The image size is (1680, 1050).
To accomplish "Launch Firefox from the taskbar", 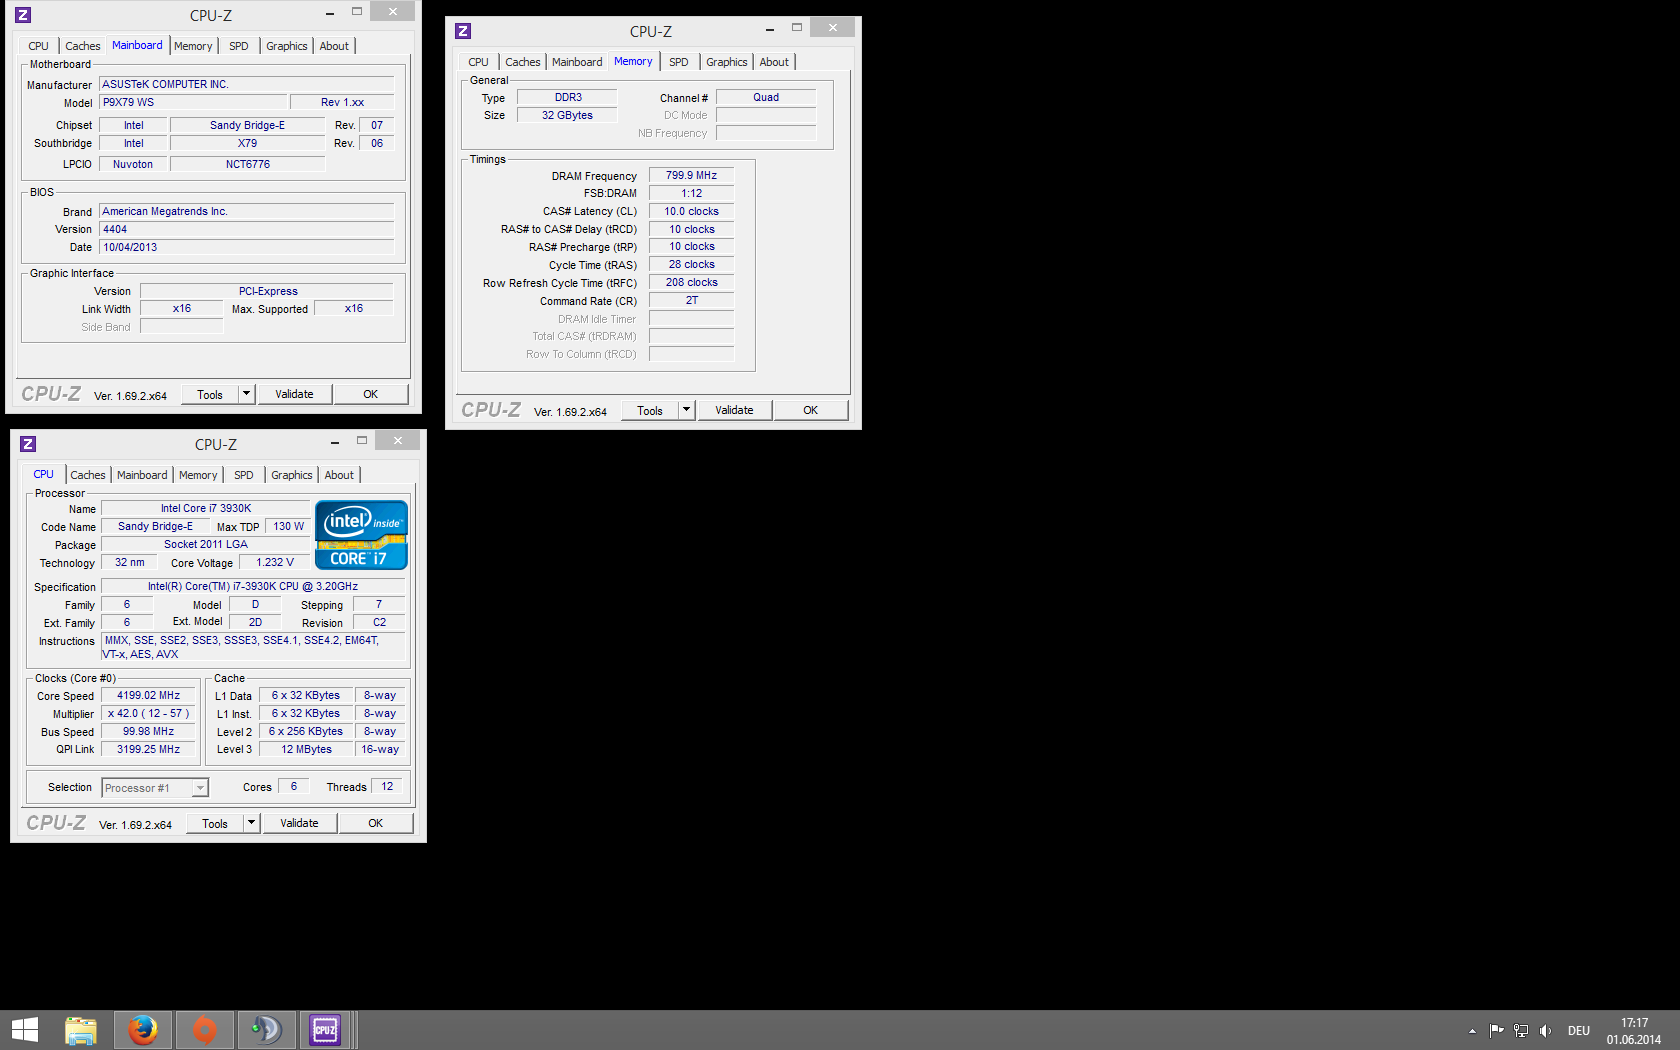I will (x=143, y=1030).
